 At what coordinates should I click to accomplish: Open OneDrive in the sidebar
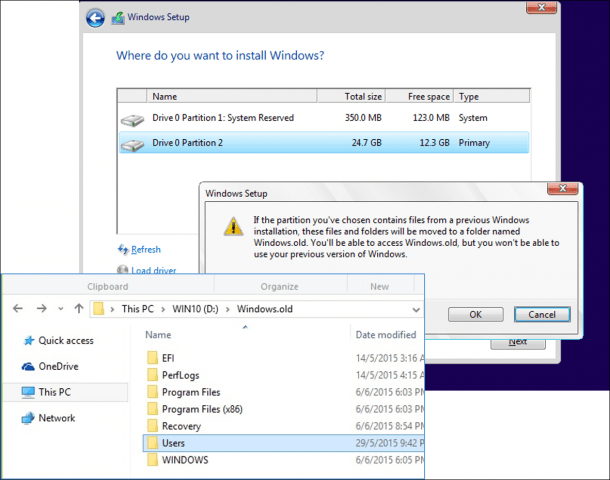[58, 366]
